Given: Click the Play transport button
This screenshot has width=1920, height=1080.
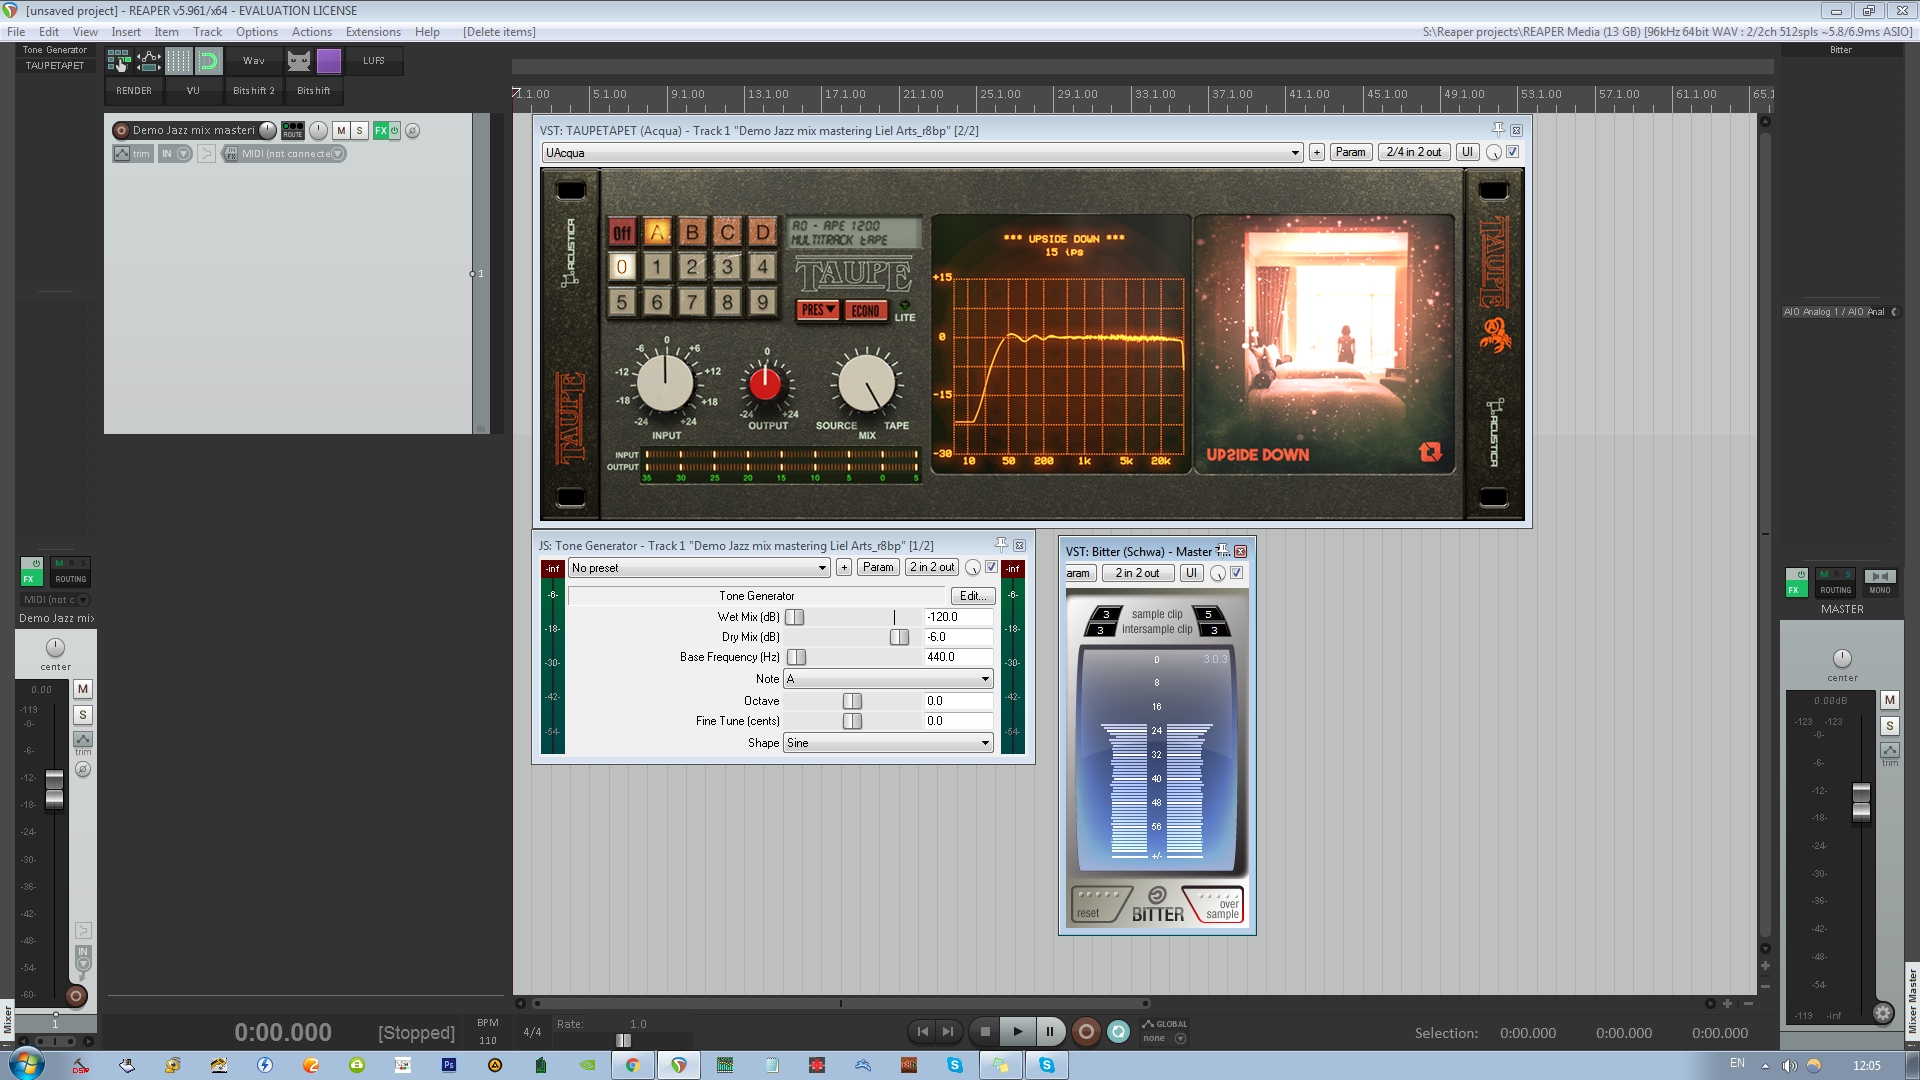Looking at the screenshot, I should tap(1017, 1031).
